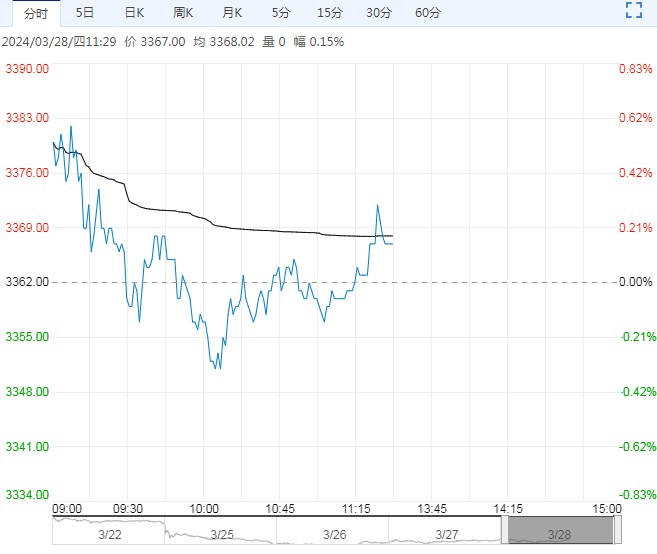This screenshot has height=554, width=657.
Task: Switch to 月K monthly candlestick view
Action: click(x=232, y=13)
